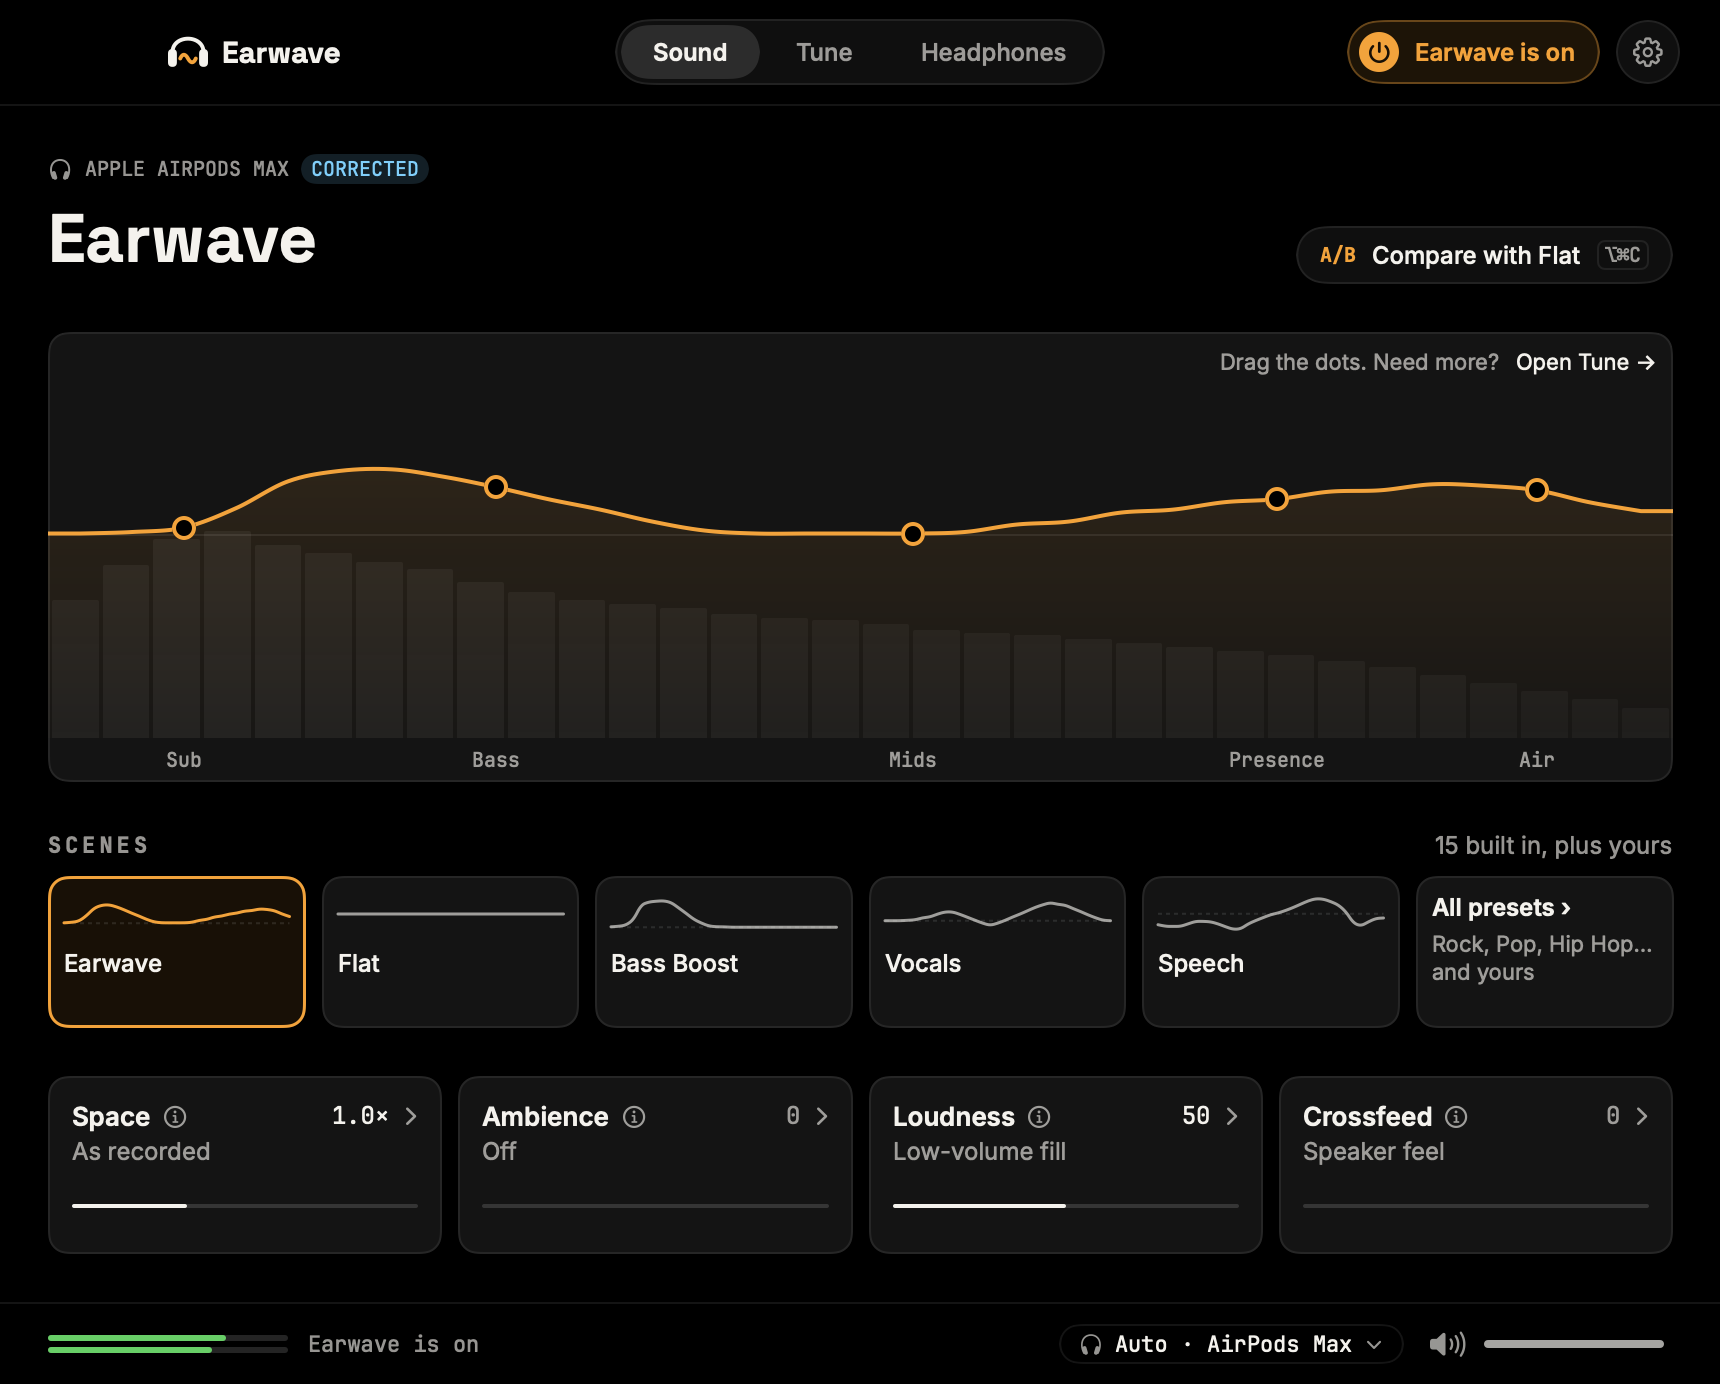The width and height of the screenshot is (1720, 1384).
Task: Expand the Crossfeed settings chevron
Action: coord(1642,1116)
